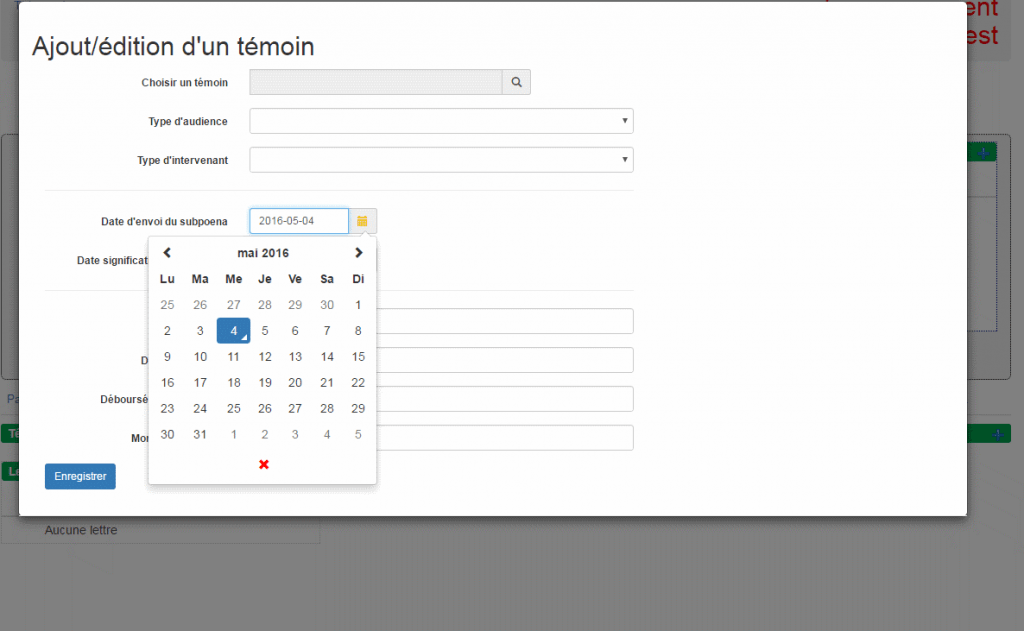Select greyed April 30 in first row

click(x=327, y=305)
